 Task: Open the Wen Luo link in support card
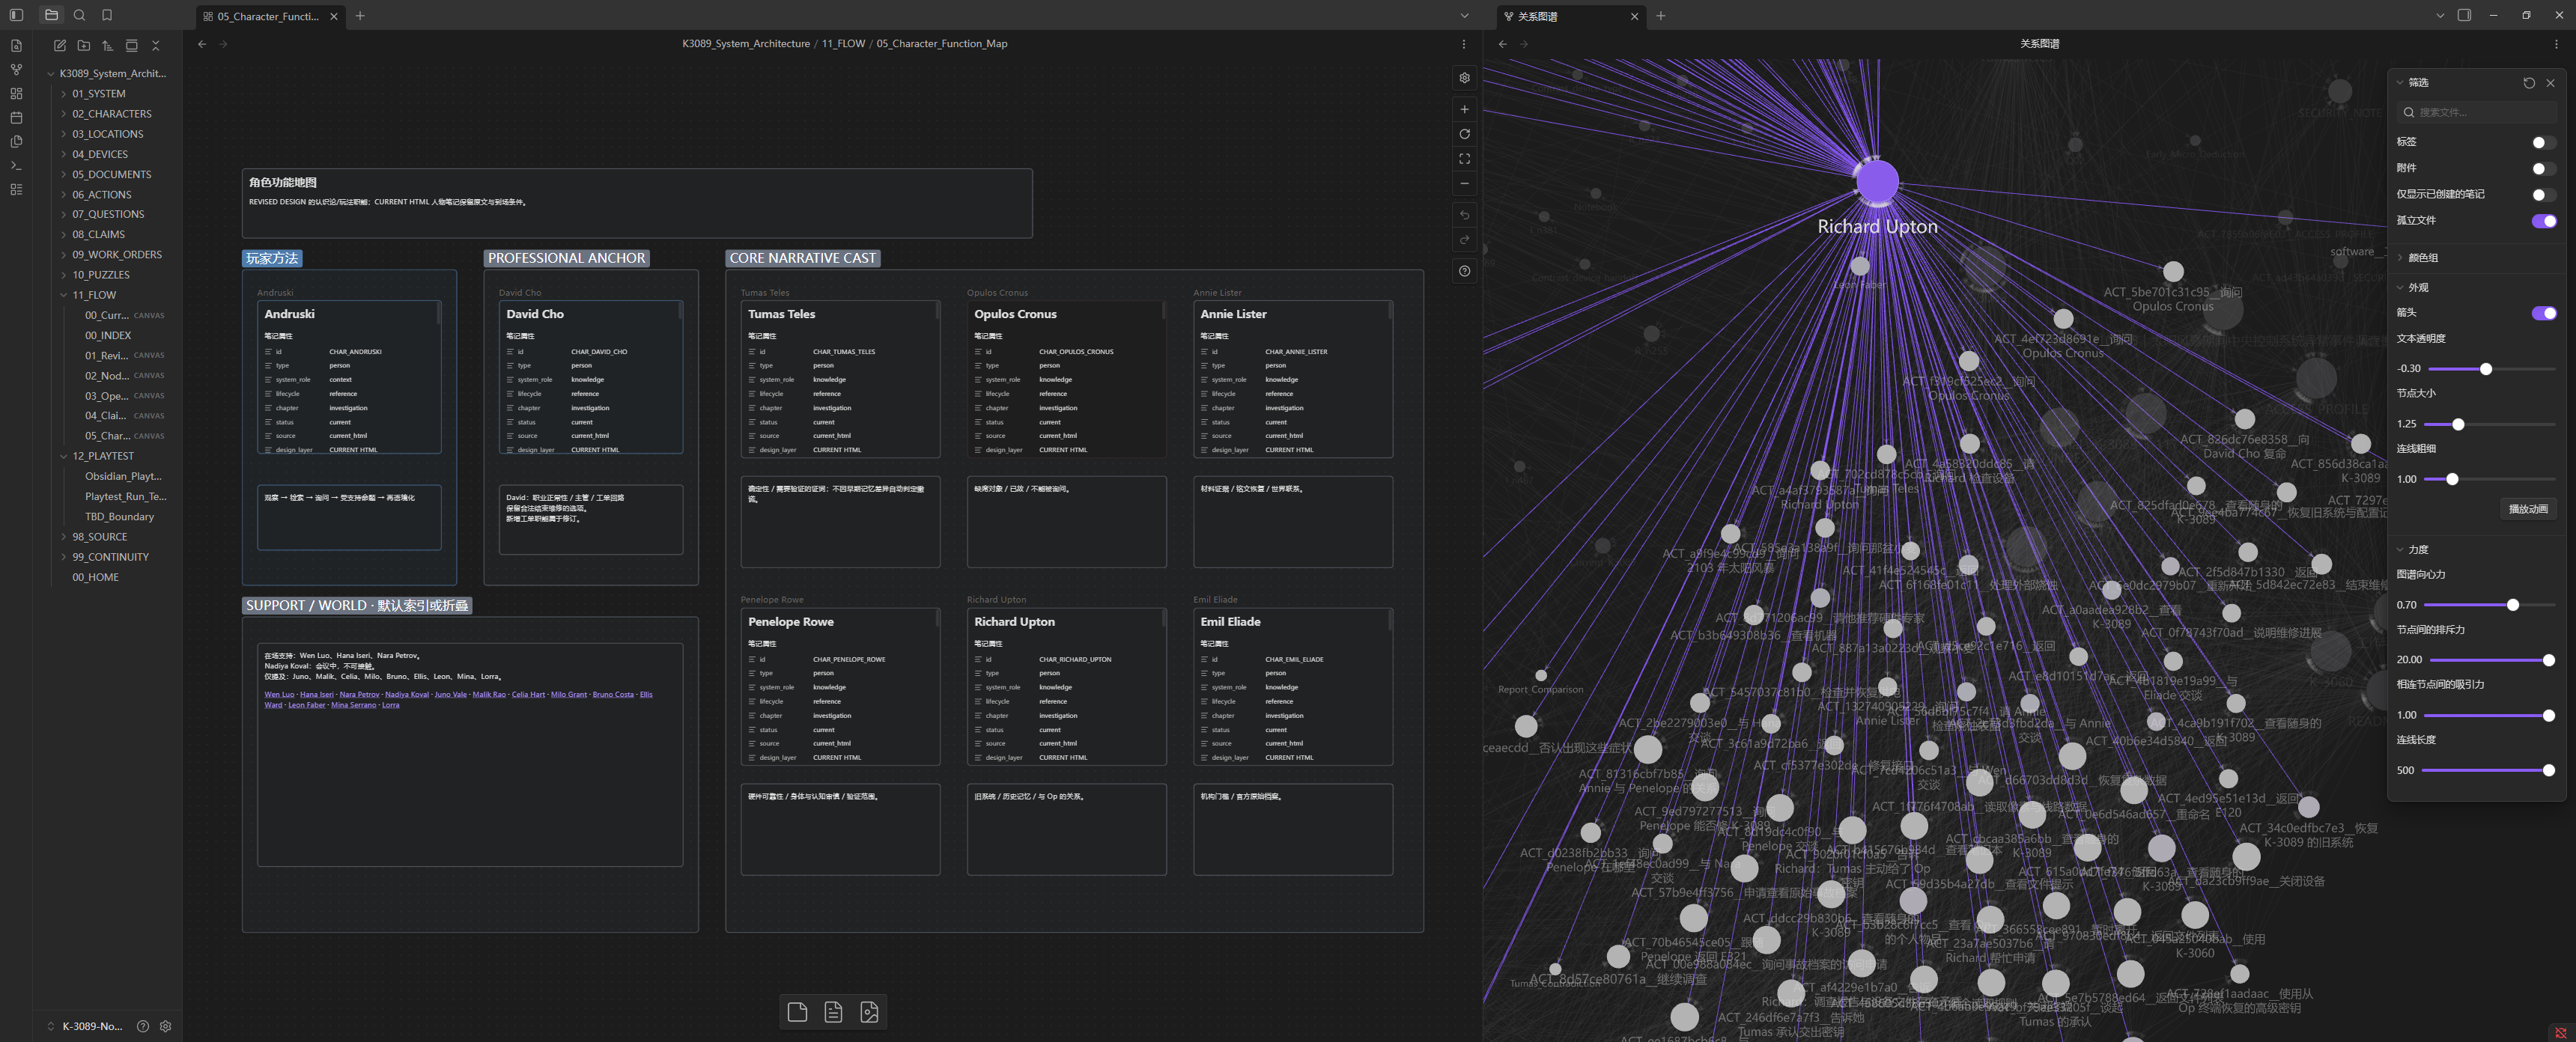[x=279, y=694]
